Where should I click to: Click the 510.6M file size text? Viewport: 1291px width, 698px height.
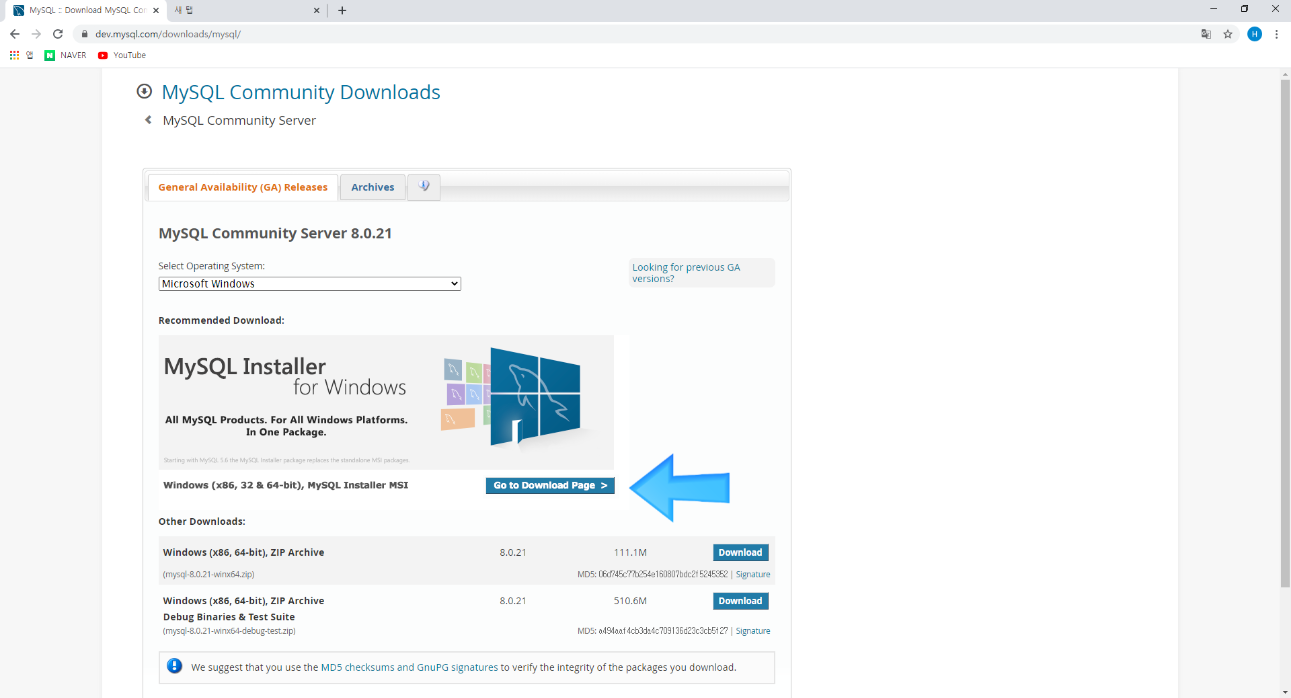coord(630,601)
